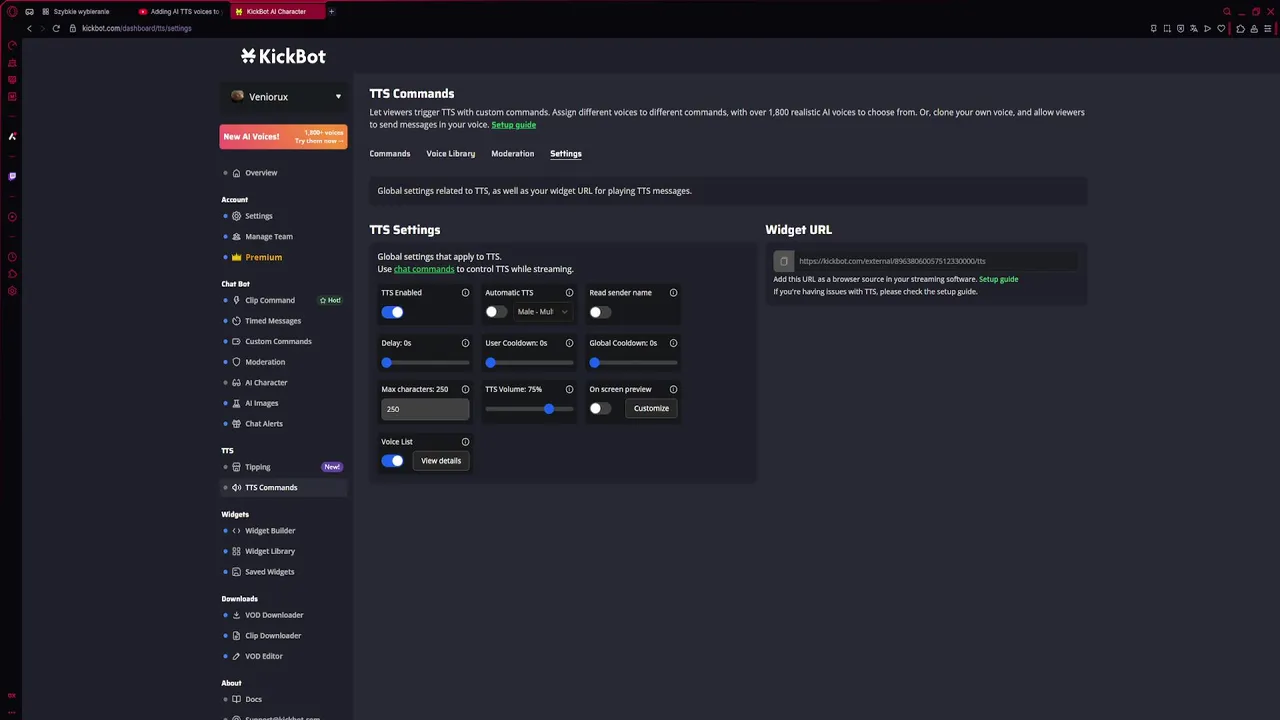The height and width of the screenshot is (720, 1280).
Task: Open the chat commands link
Action: pyautogui.click(x=424, y=269)
